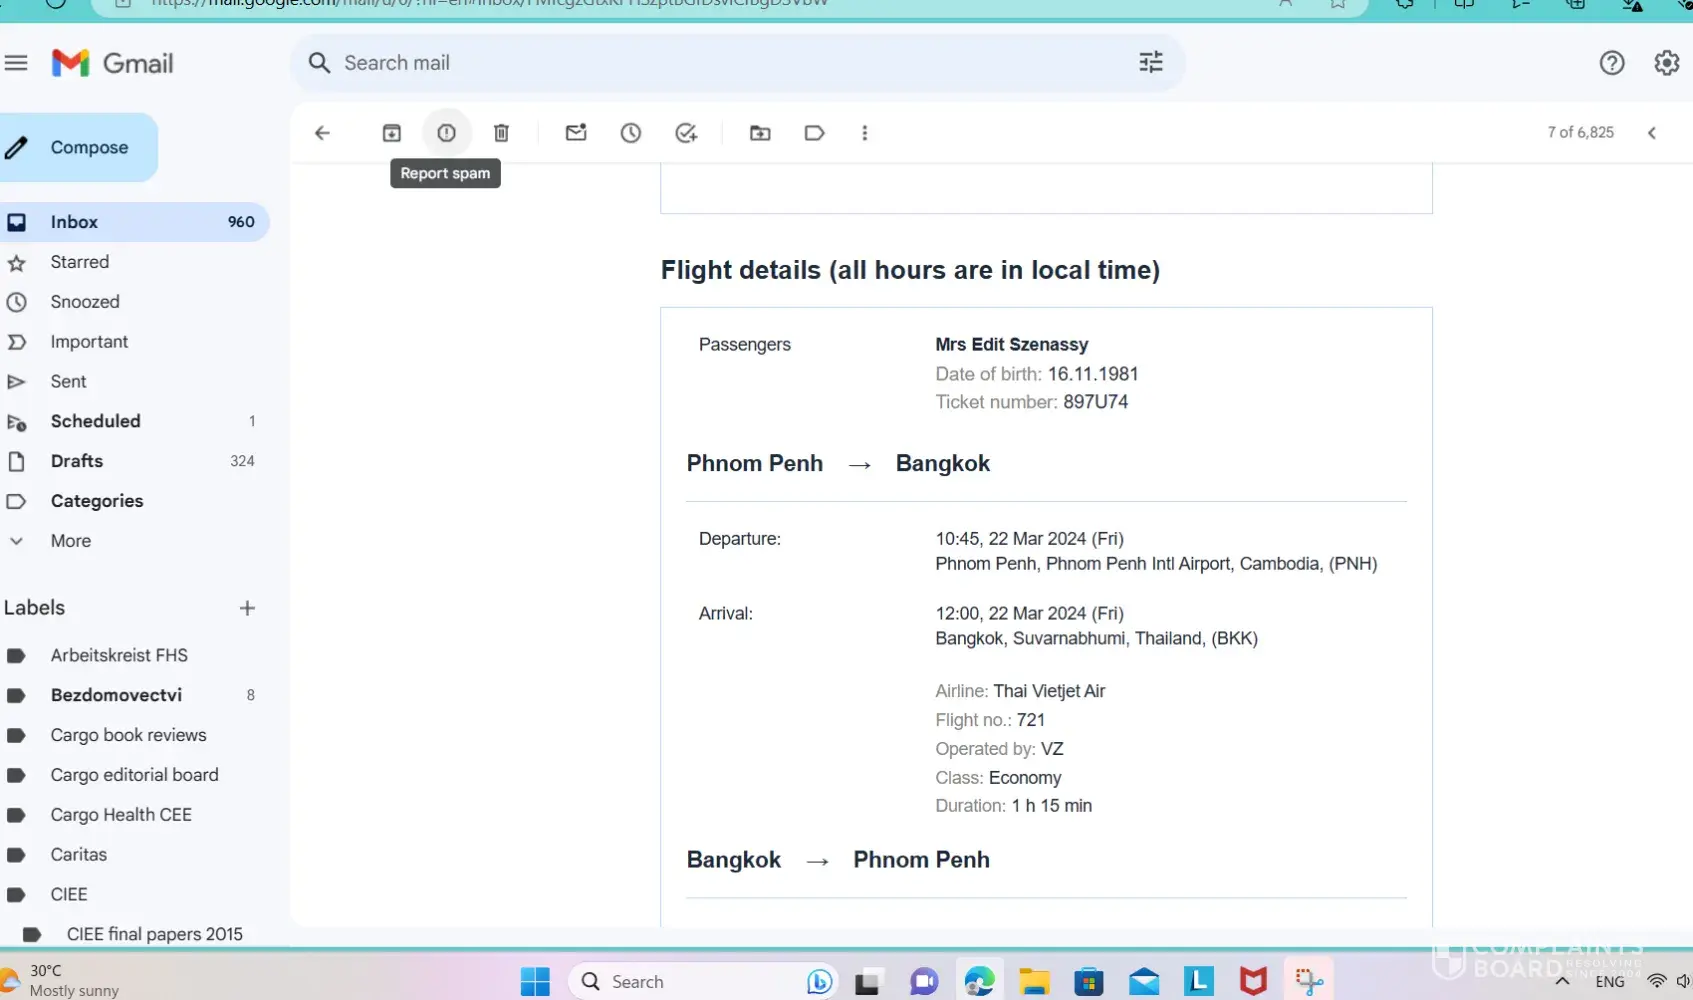Click passenger name Mrs Edit Szenassy

[1012, 344]
